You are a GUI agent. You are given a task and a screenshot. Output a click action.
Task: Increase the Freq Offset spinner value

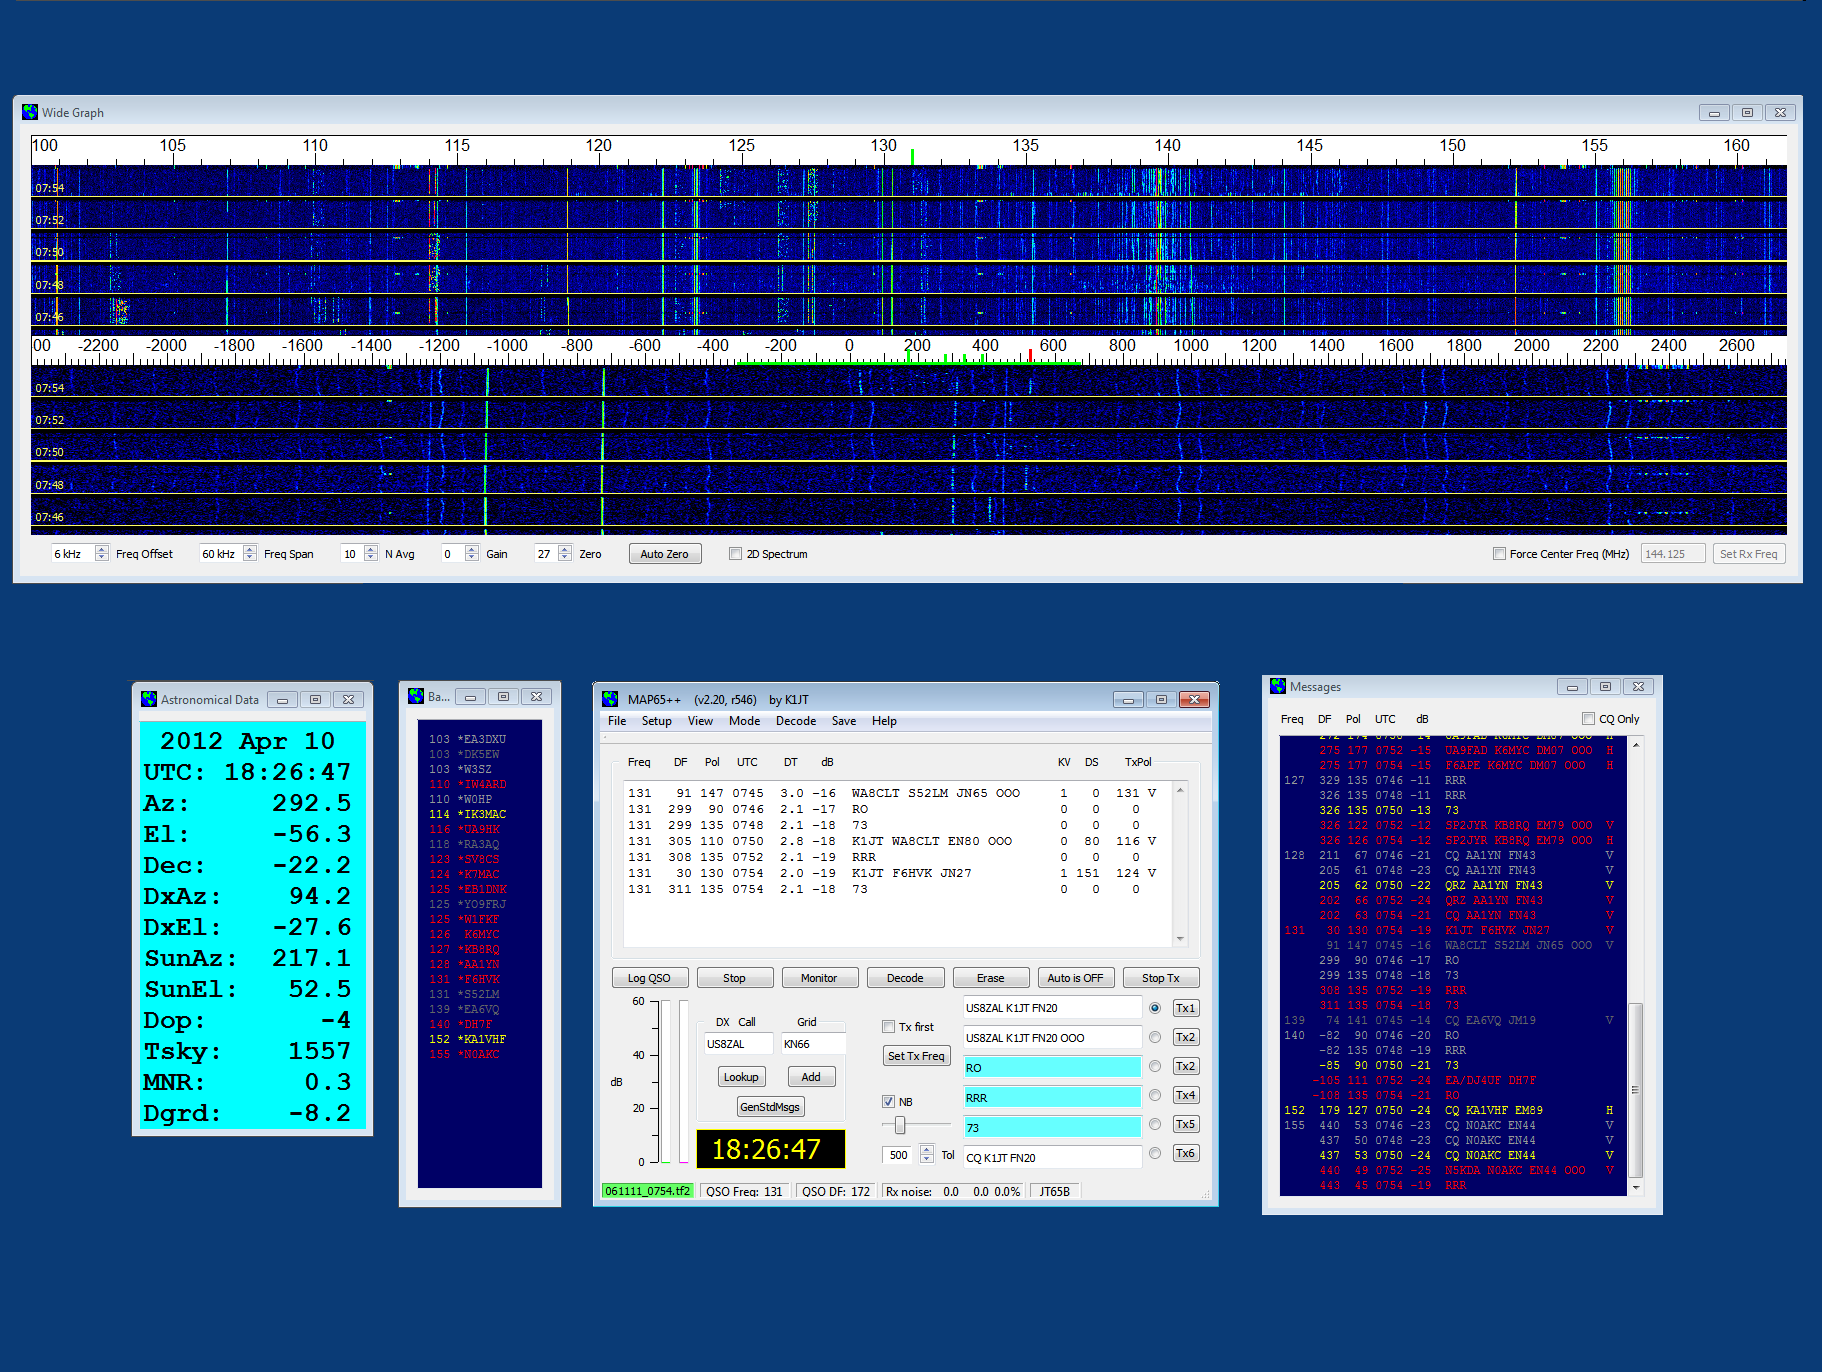click(101, 549)
